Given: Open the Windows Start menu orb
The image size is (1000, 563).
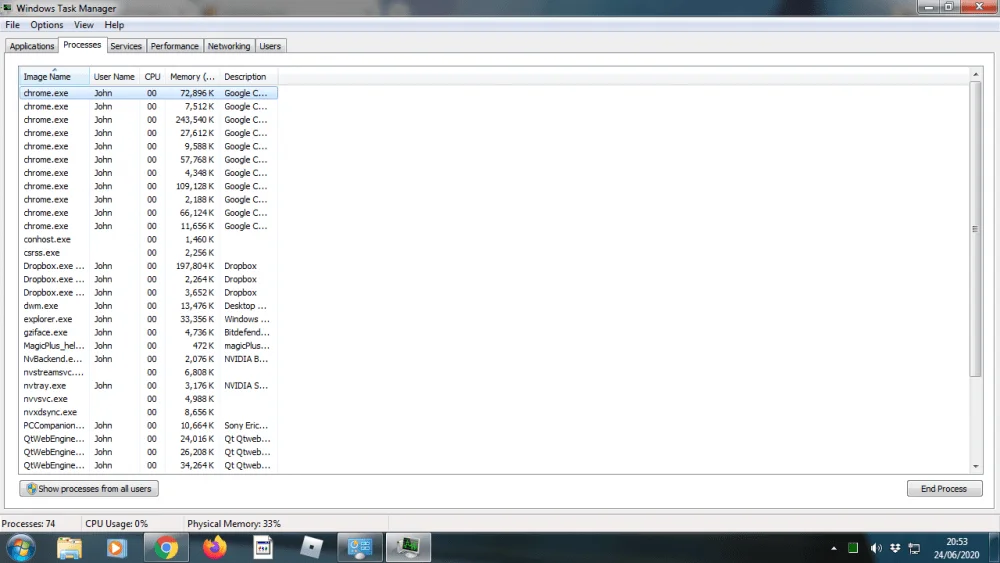Looking at the screenshot, I should tap(21, 548).
